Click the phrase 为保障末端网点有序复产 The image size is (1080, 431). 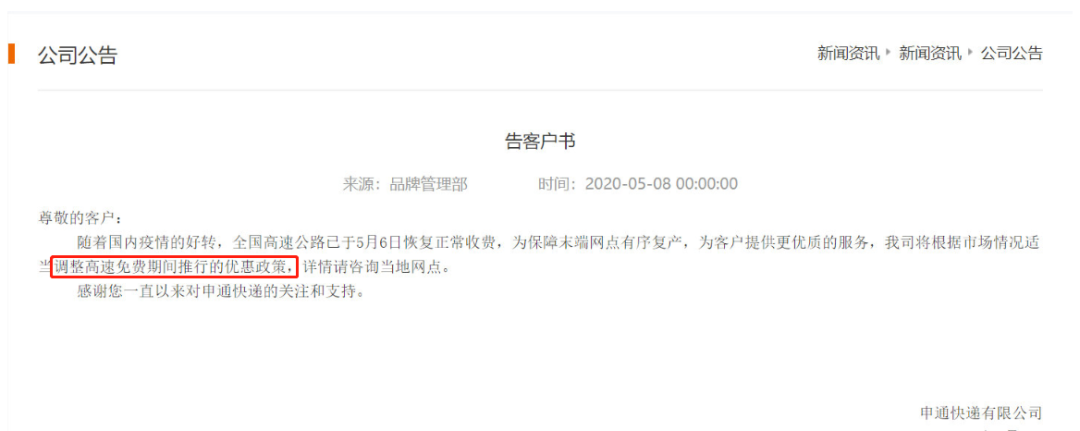(x=598, y=242)
